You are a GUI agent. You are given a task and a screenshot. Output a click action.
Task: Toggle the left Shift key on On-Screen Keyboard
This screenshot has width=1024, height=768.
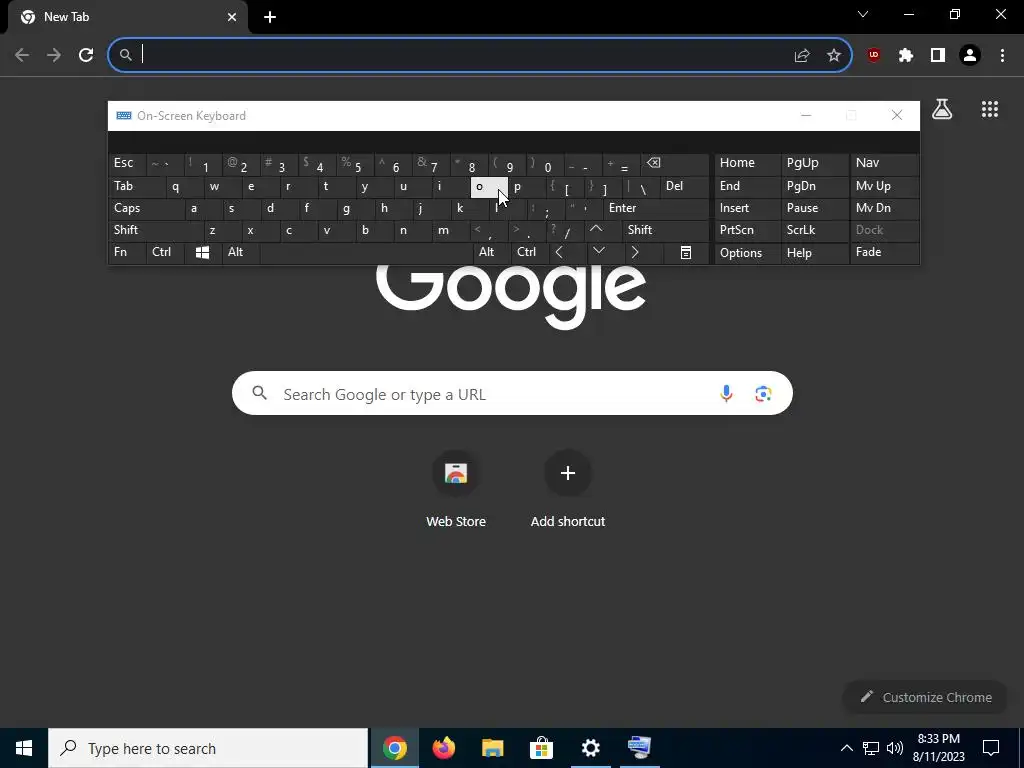(x=156, y=230)
